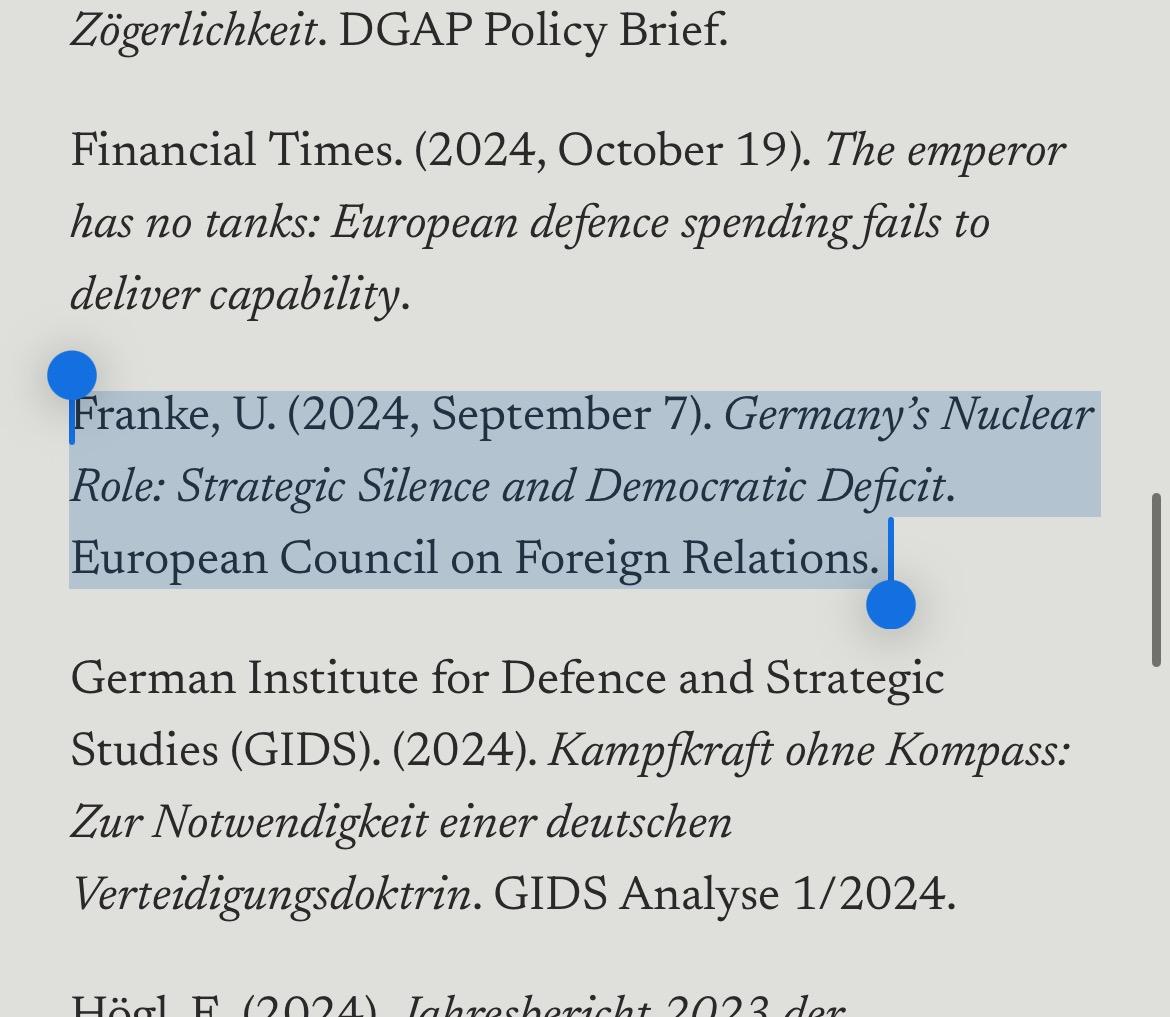
Task: Click the word "Zögerlichkeit" at the top
Action: tap(194, 32)
